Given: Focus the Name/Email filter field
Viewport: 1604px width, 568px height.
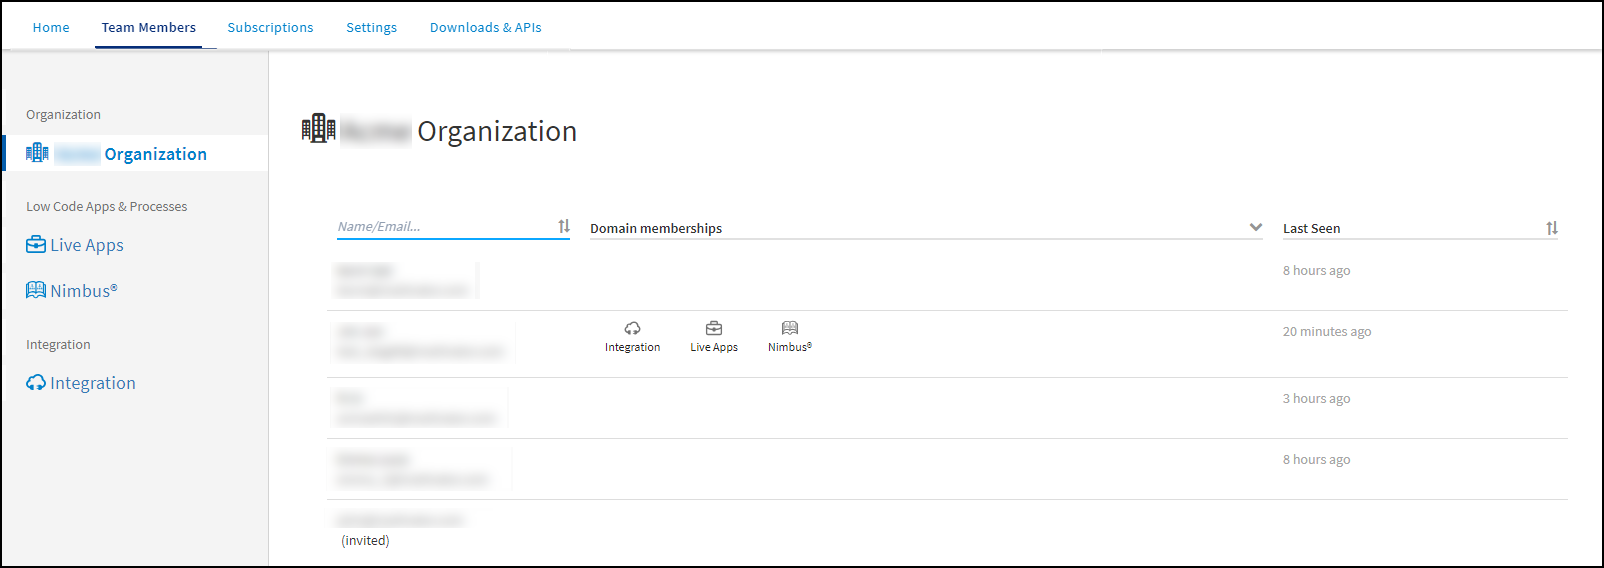Looking at the screenshot, I should (443, 227).
